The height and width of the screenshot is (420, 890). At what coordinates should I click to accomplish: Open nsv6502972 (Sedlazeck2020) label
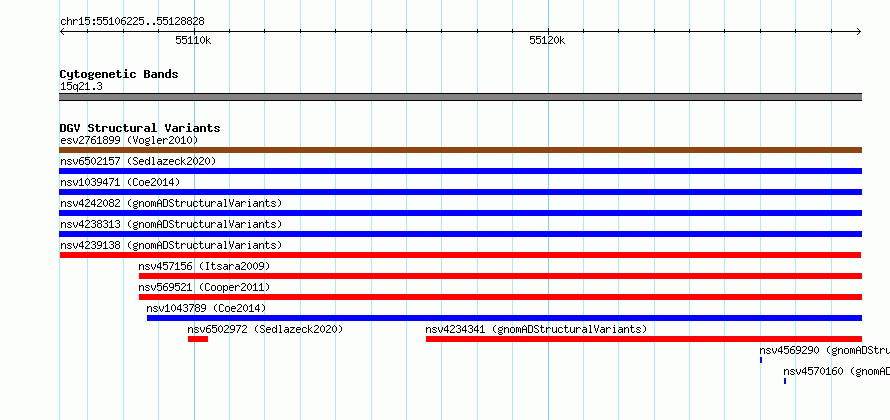pos(265,329)
